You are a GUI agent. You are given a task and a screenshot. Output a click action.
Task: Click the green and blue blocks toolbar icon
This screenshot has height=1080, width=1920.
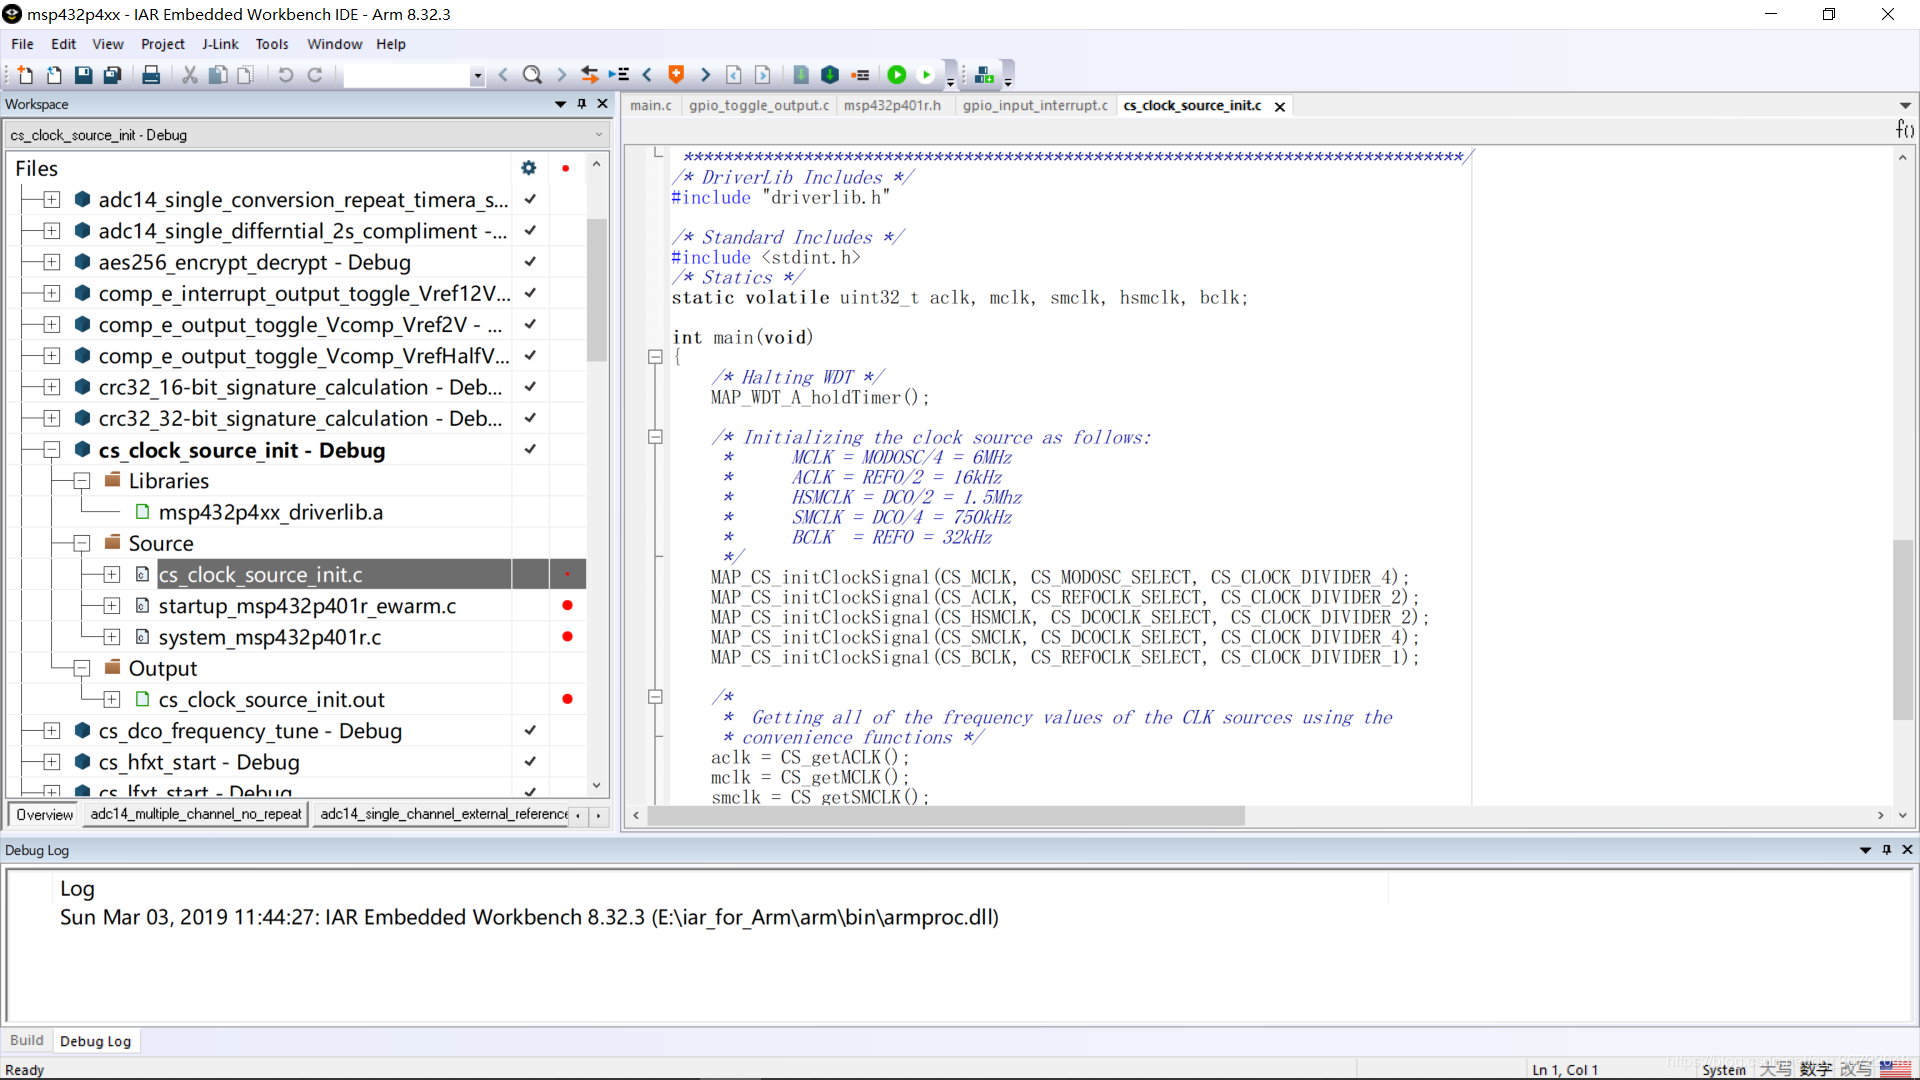click(984, 75)
